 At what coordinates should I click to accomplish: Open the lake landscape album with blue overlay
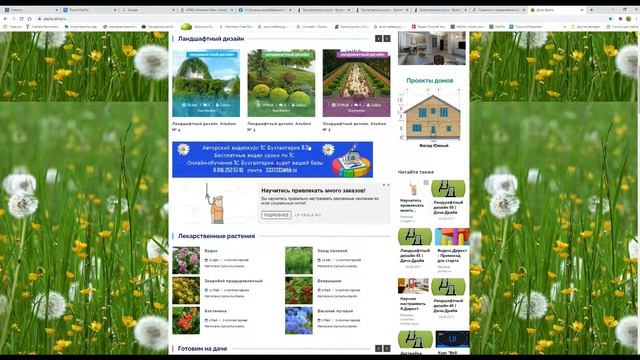click(x=206, y=83)
